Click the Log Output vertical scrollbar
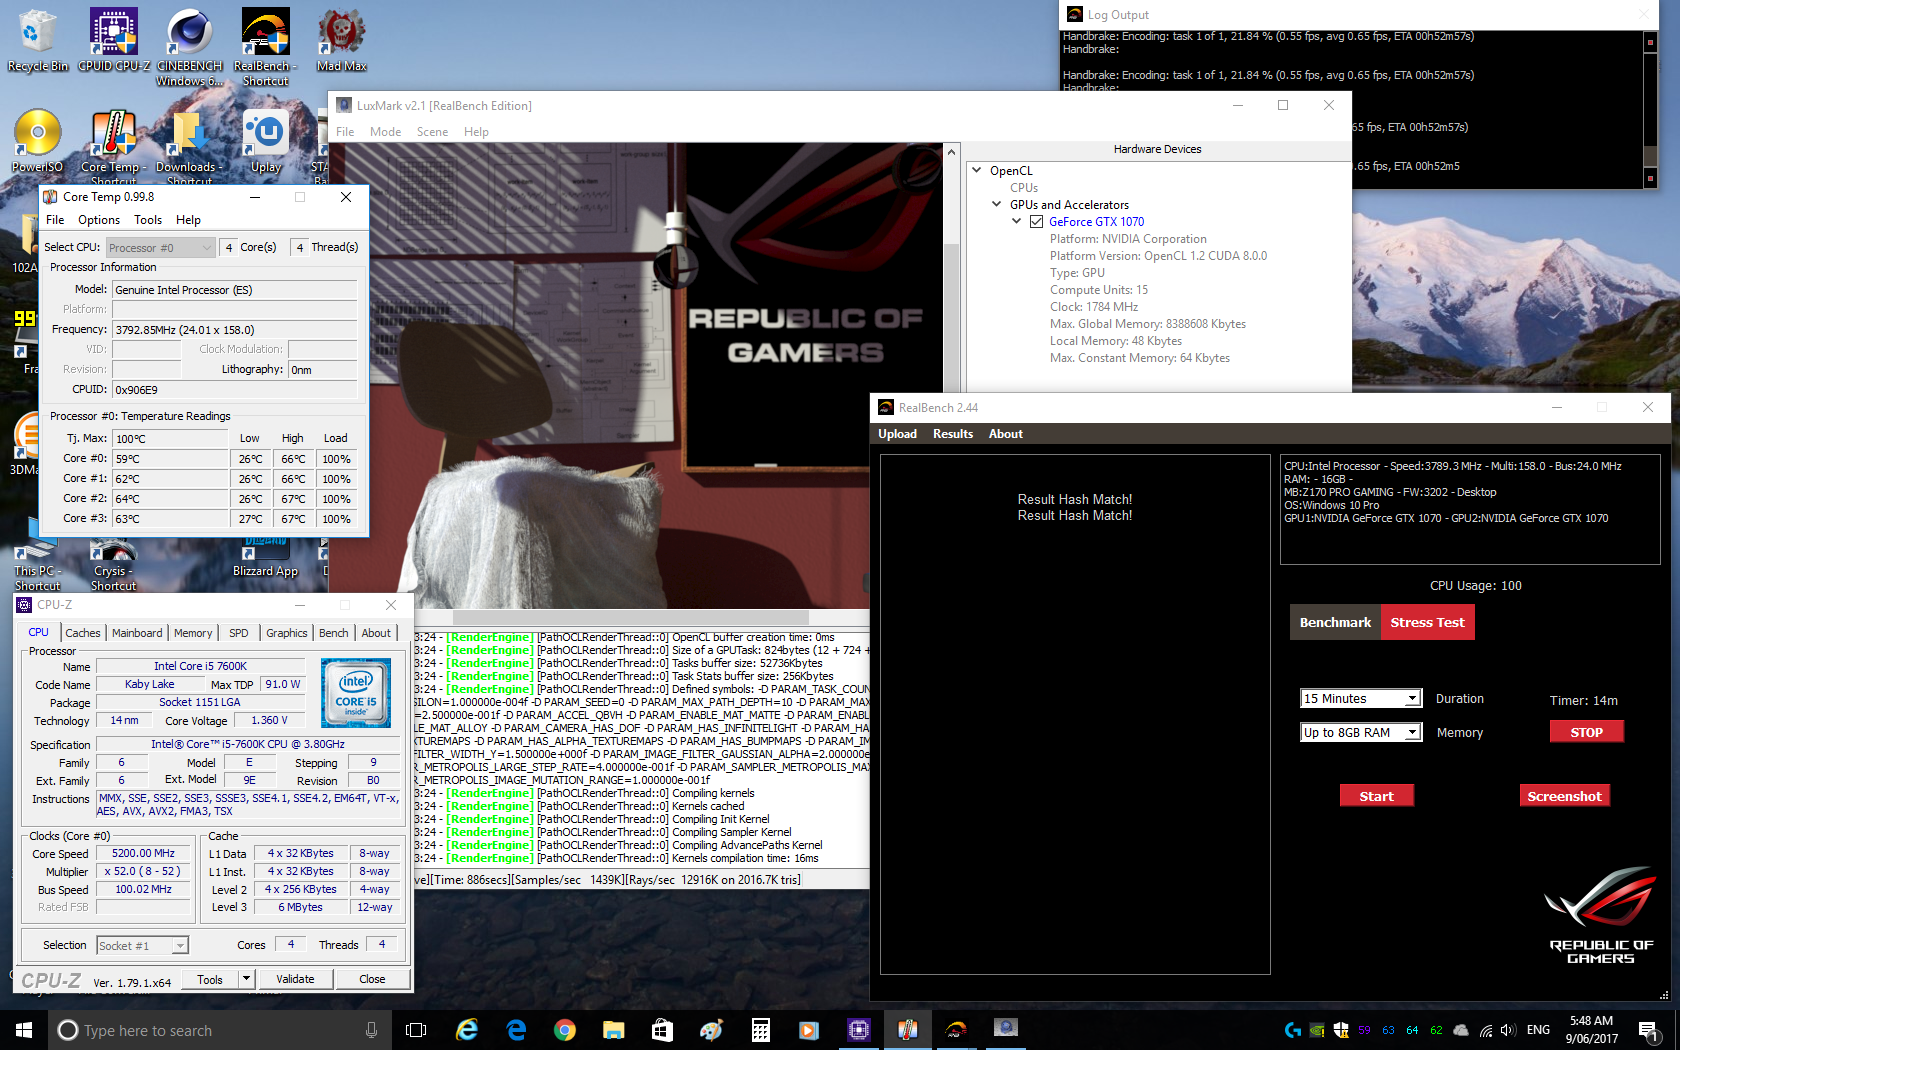This screenshot has height=1080, width=1920. (x=1650, y=110)
